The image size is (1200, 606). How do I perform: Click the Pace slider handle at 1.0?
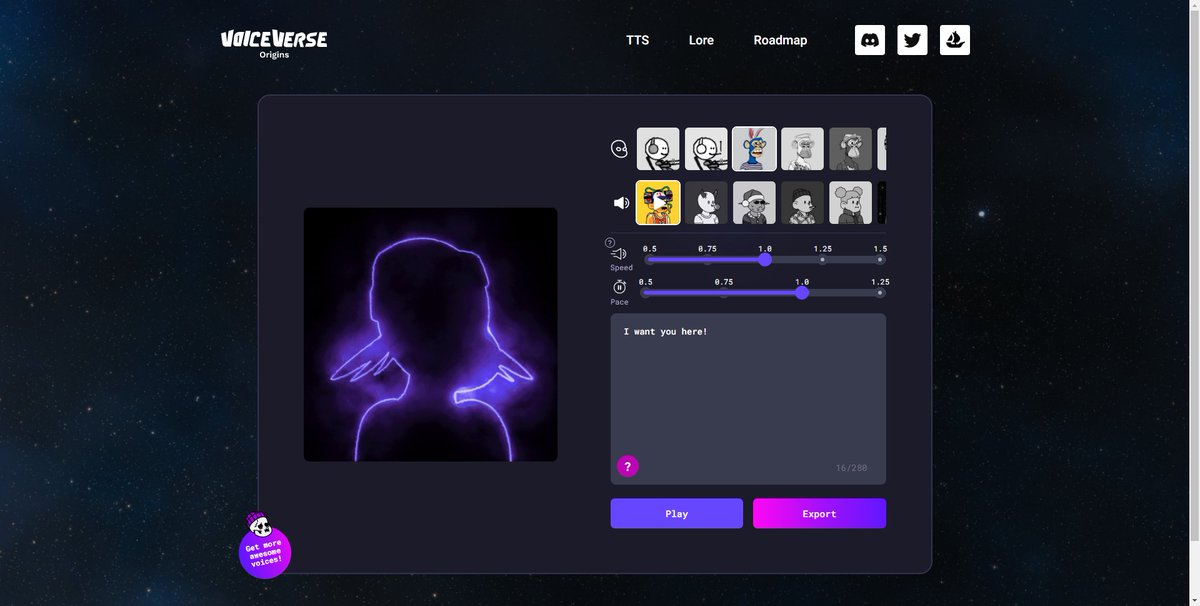pyautogui.click(x=802, y=292)
